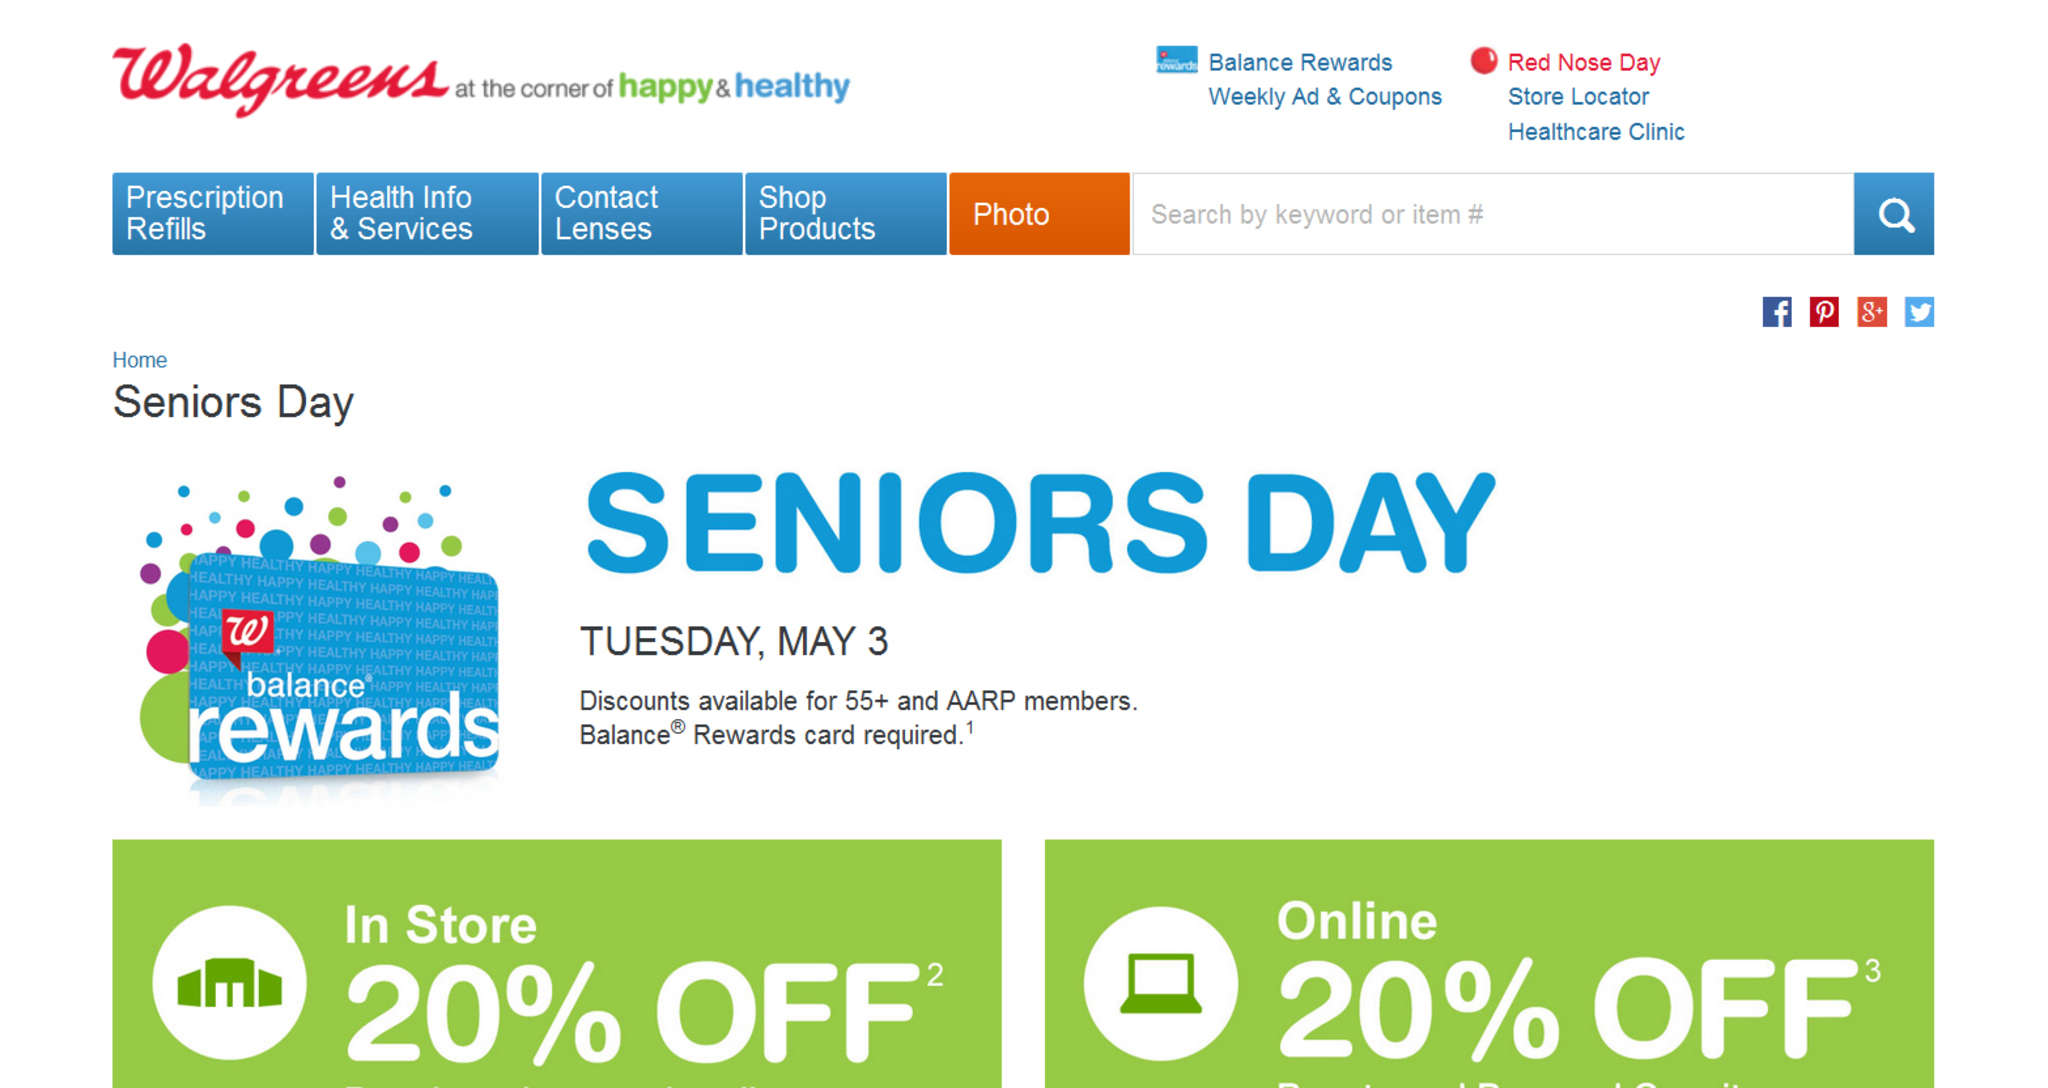Screen dimensions: 2048x1088
Task: Click the Home breadcrumb link
Action: (139, 360)
